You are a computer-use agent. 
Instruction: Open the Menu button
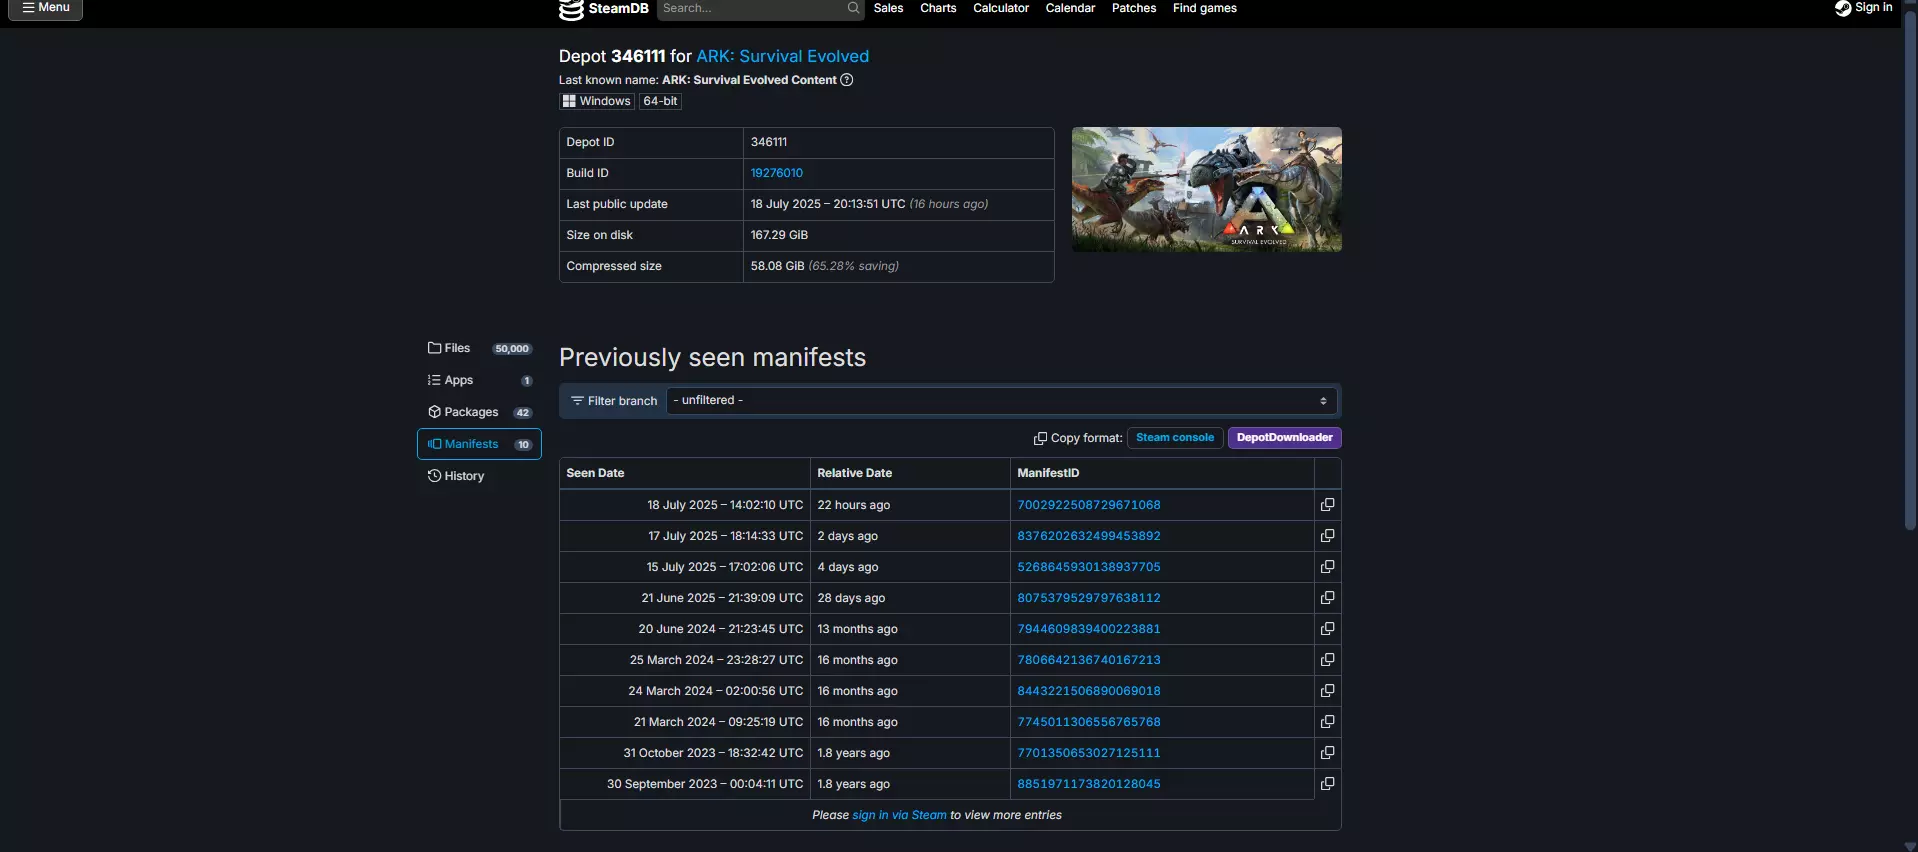pyautogui.click(x=46, y=8)
